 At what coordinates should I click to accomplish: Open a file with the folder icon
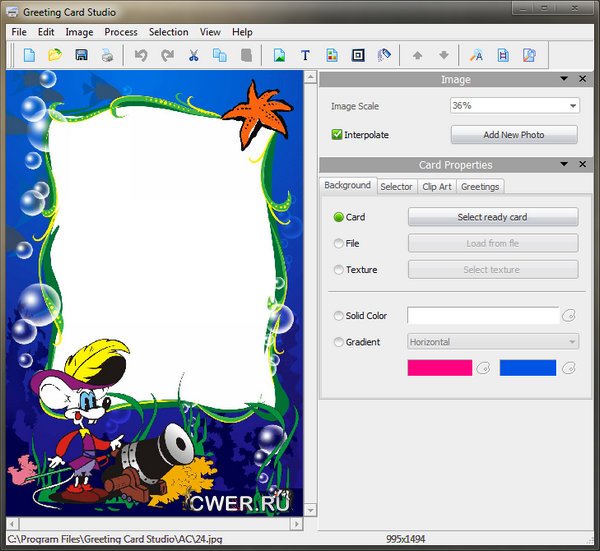pos(55,55)
